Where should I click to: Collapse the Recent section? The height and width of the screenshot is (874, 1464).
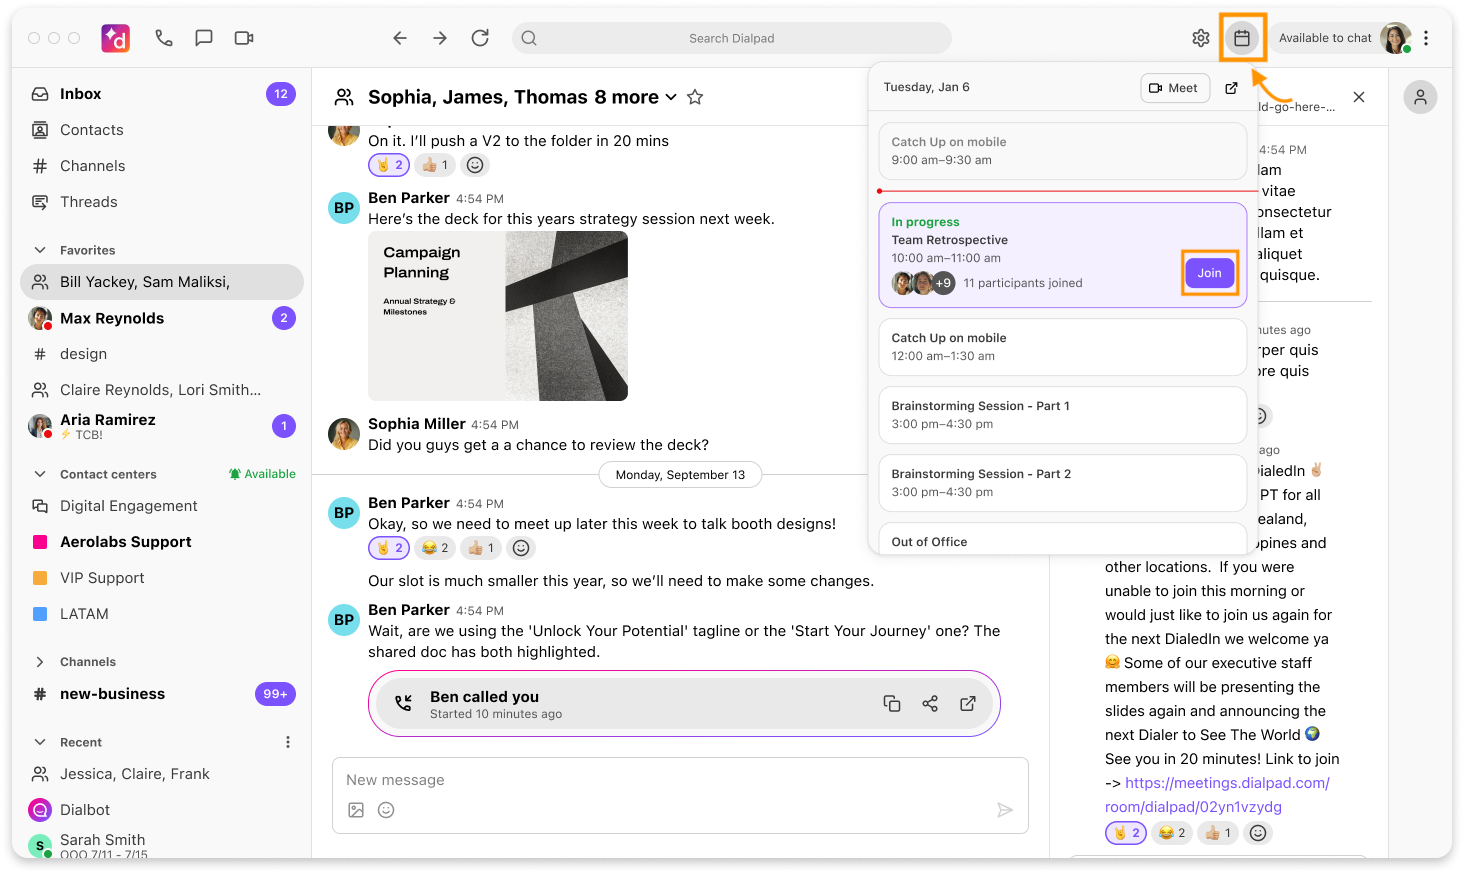pyautogui.click(x=40, y=742)
